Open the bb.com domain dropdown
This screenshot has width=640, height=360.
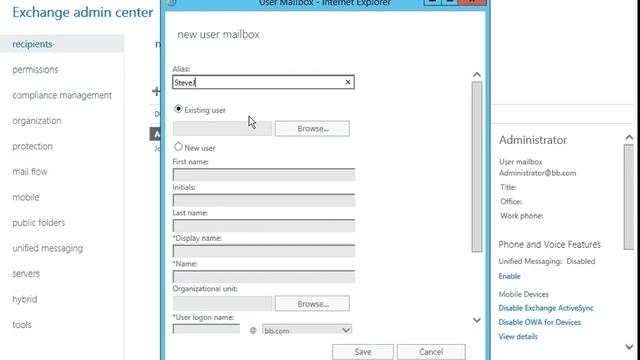[307, 330]
